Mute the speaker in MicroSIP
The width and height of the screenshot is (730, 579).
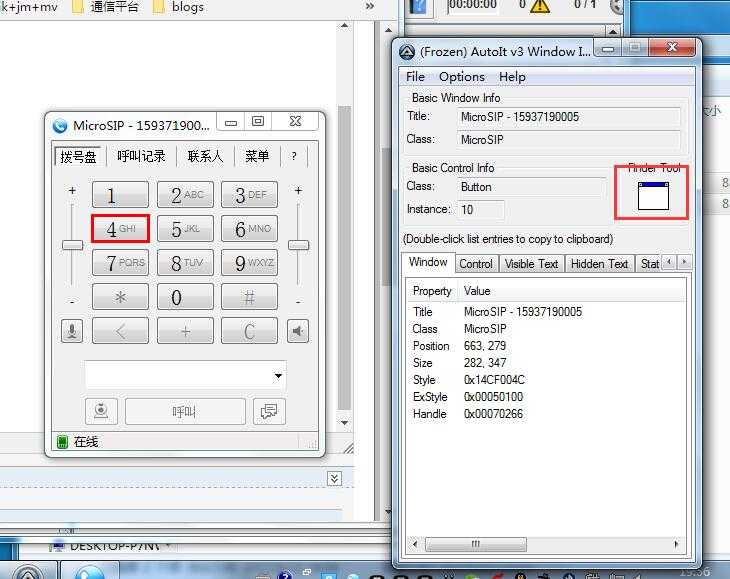click(298, 331)
